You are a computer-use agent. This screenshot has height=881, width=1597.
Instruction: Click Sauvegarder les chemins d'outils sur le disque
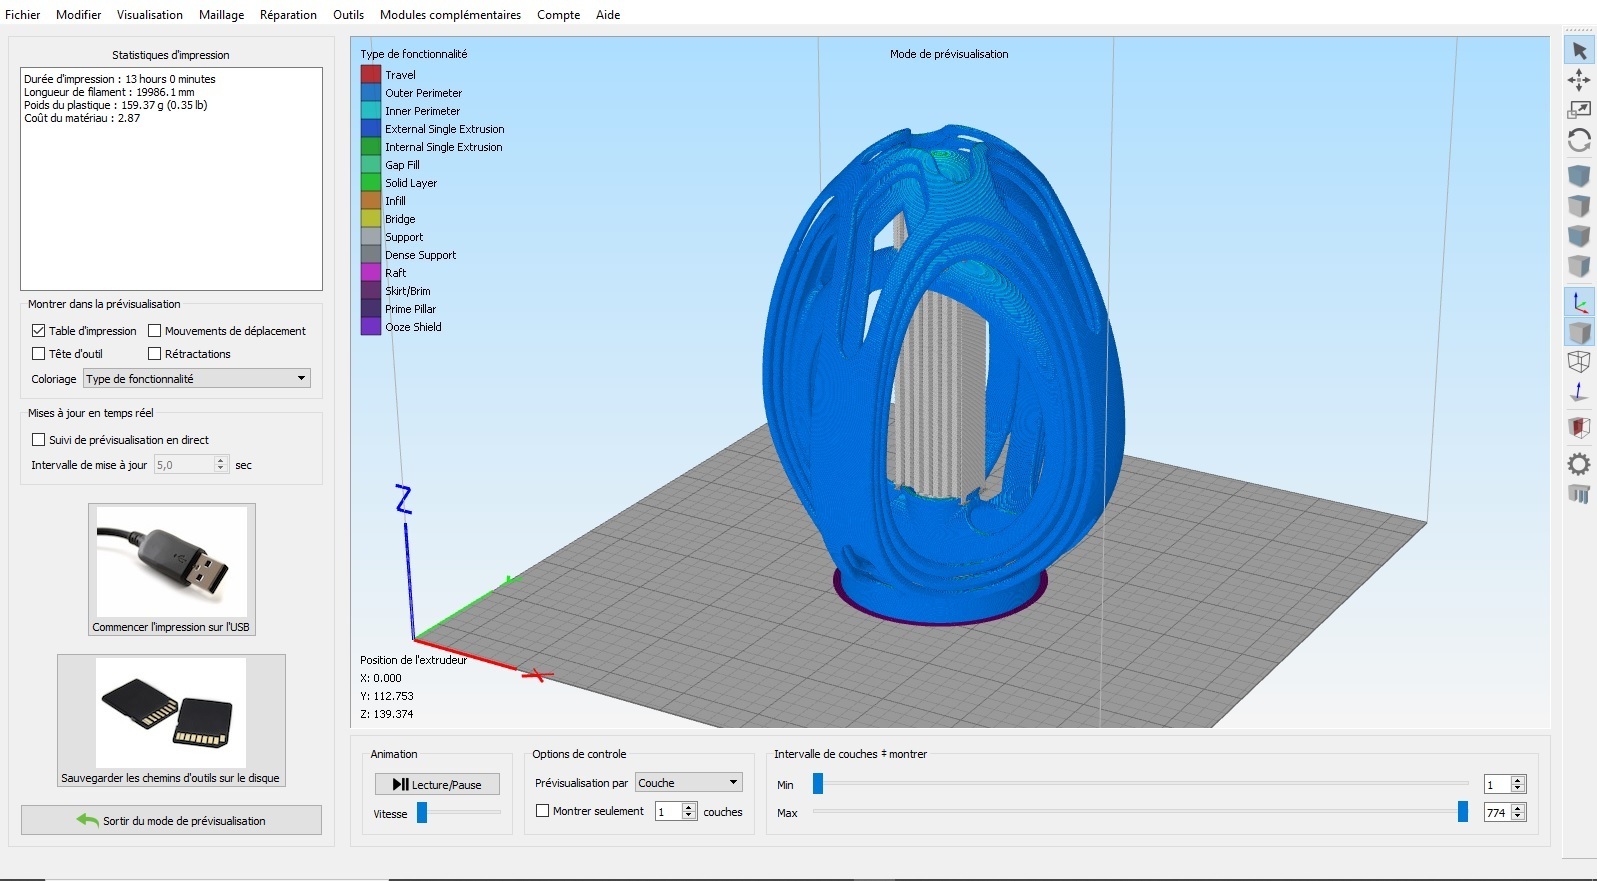171,720
